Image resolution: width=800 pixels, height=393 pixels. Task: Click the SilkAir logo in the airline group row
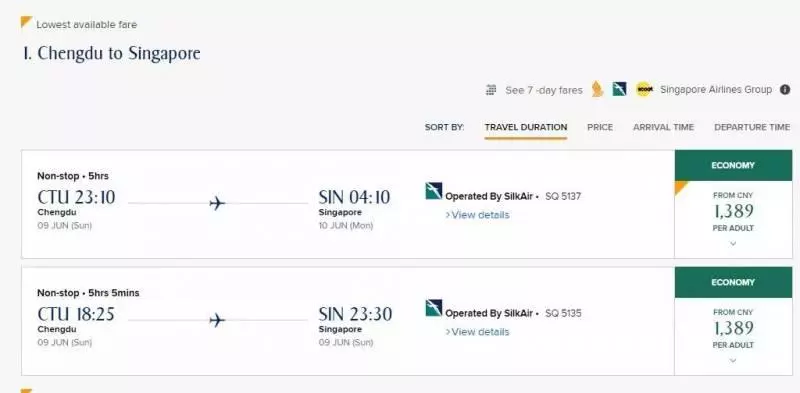pyautogui.click(x=619, y=89)
